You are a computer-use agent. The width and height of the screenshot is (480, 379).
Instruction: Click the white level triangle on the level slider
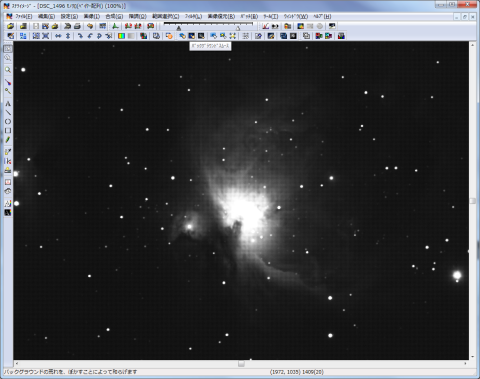238,28
